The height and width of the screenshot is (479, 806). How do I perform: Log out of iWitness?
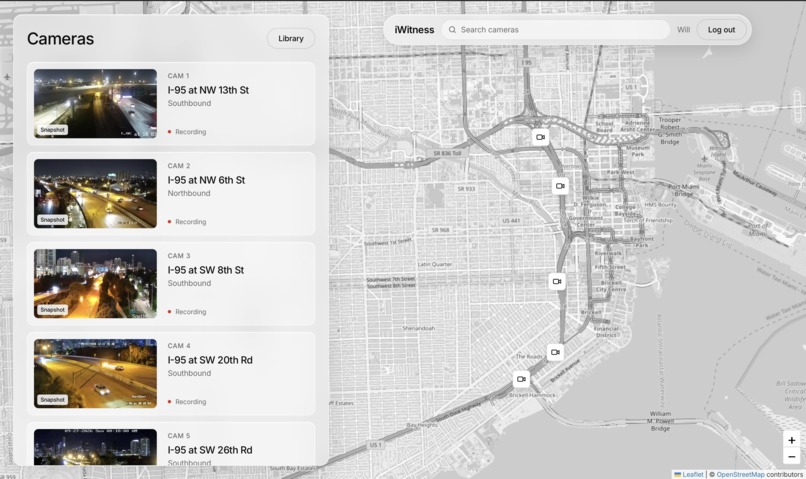(721, 30)
